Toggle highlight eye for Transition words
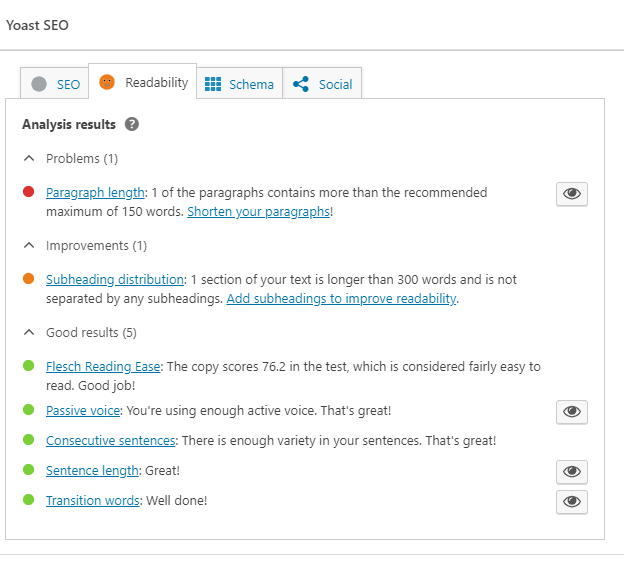624x570 pixels. tap(572, 502)
